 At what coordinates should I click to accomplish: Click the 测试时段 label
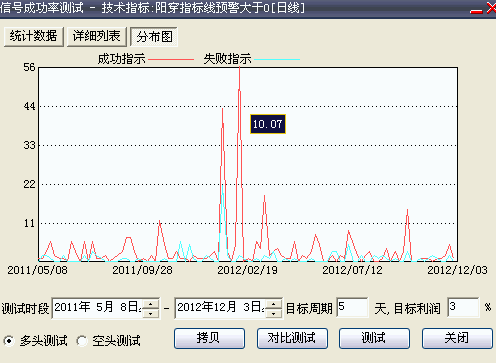25,309
